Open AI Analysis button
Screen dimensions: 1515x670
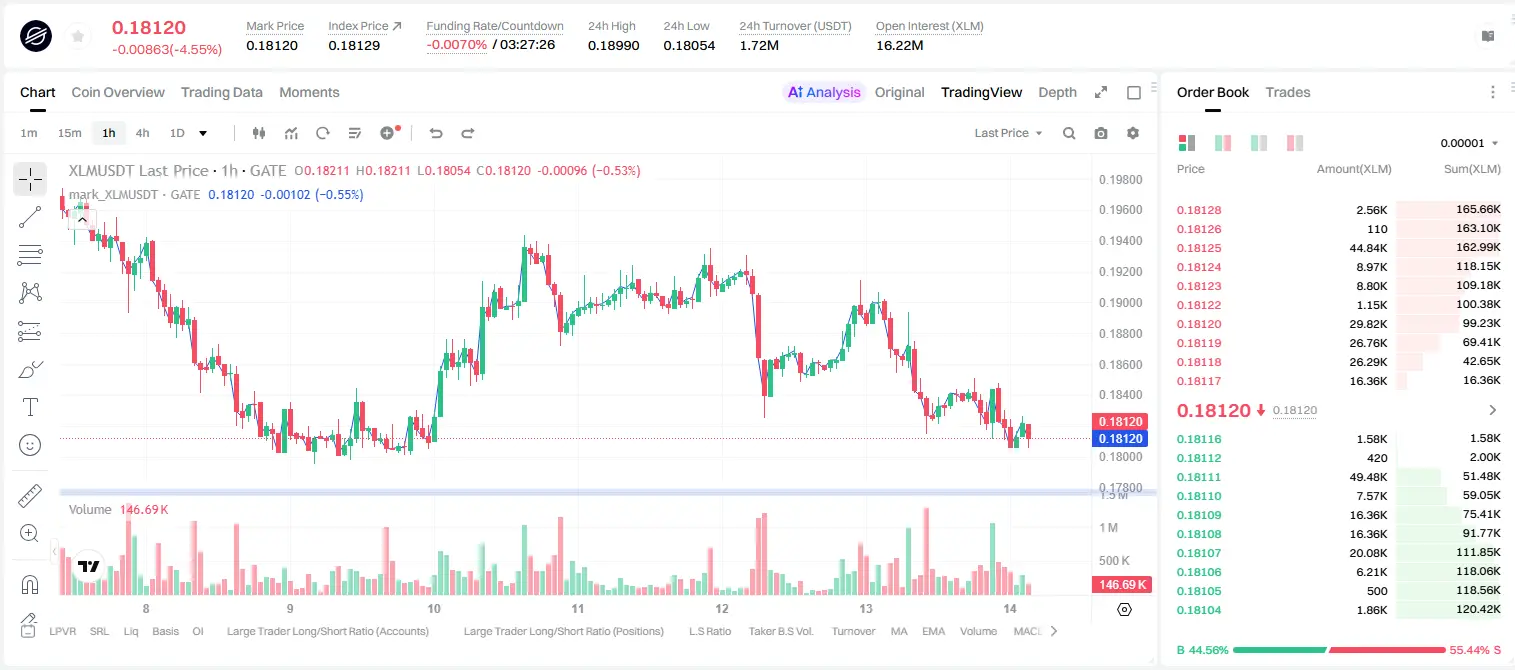click(823, 92)
